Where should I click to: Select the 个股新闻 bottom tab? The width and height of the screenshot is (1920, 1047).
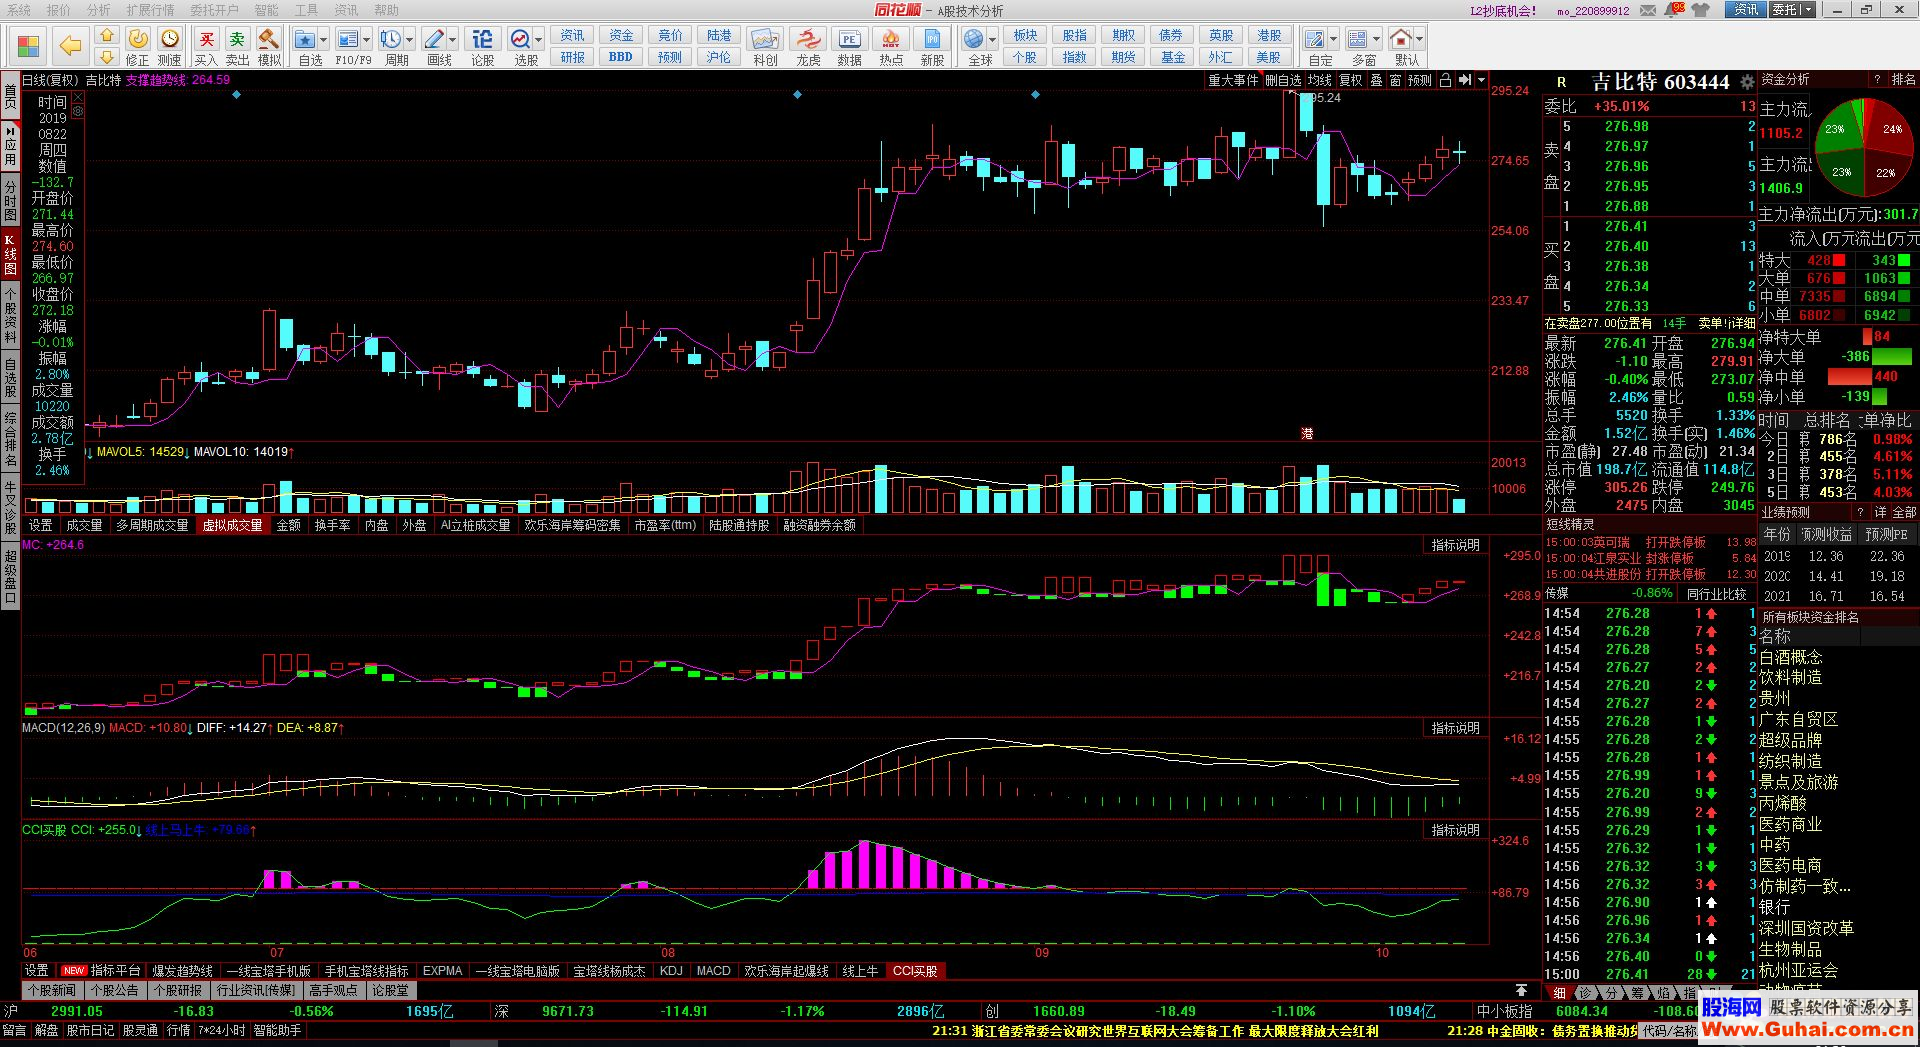[x=51, y=990]
